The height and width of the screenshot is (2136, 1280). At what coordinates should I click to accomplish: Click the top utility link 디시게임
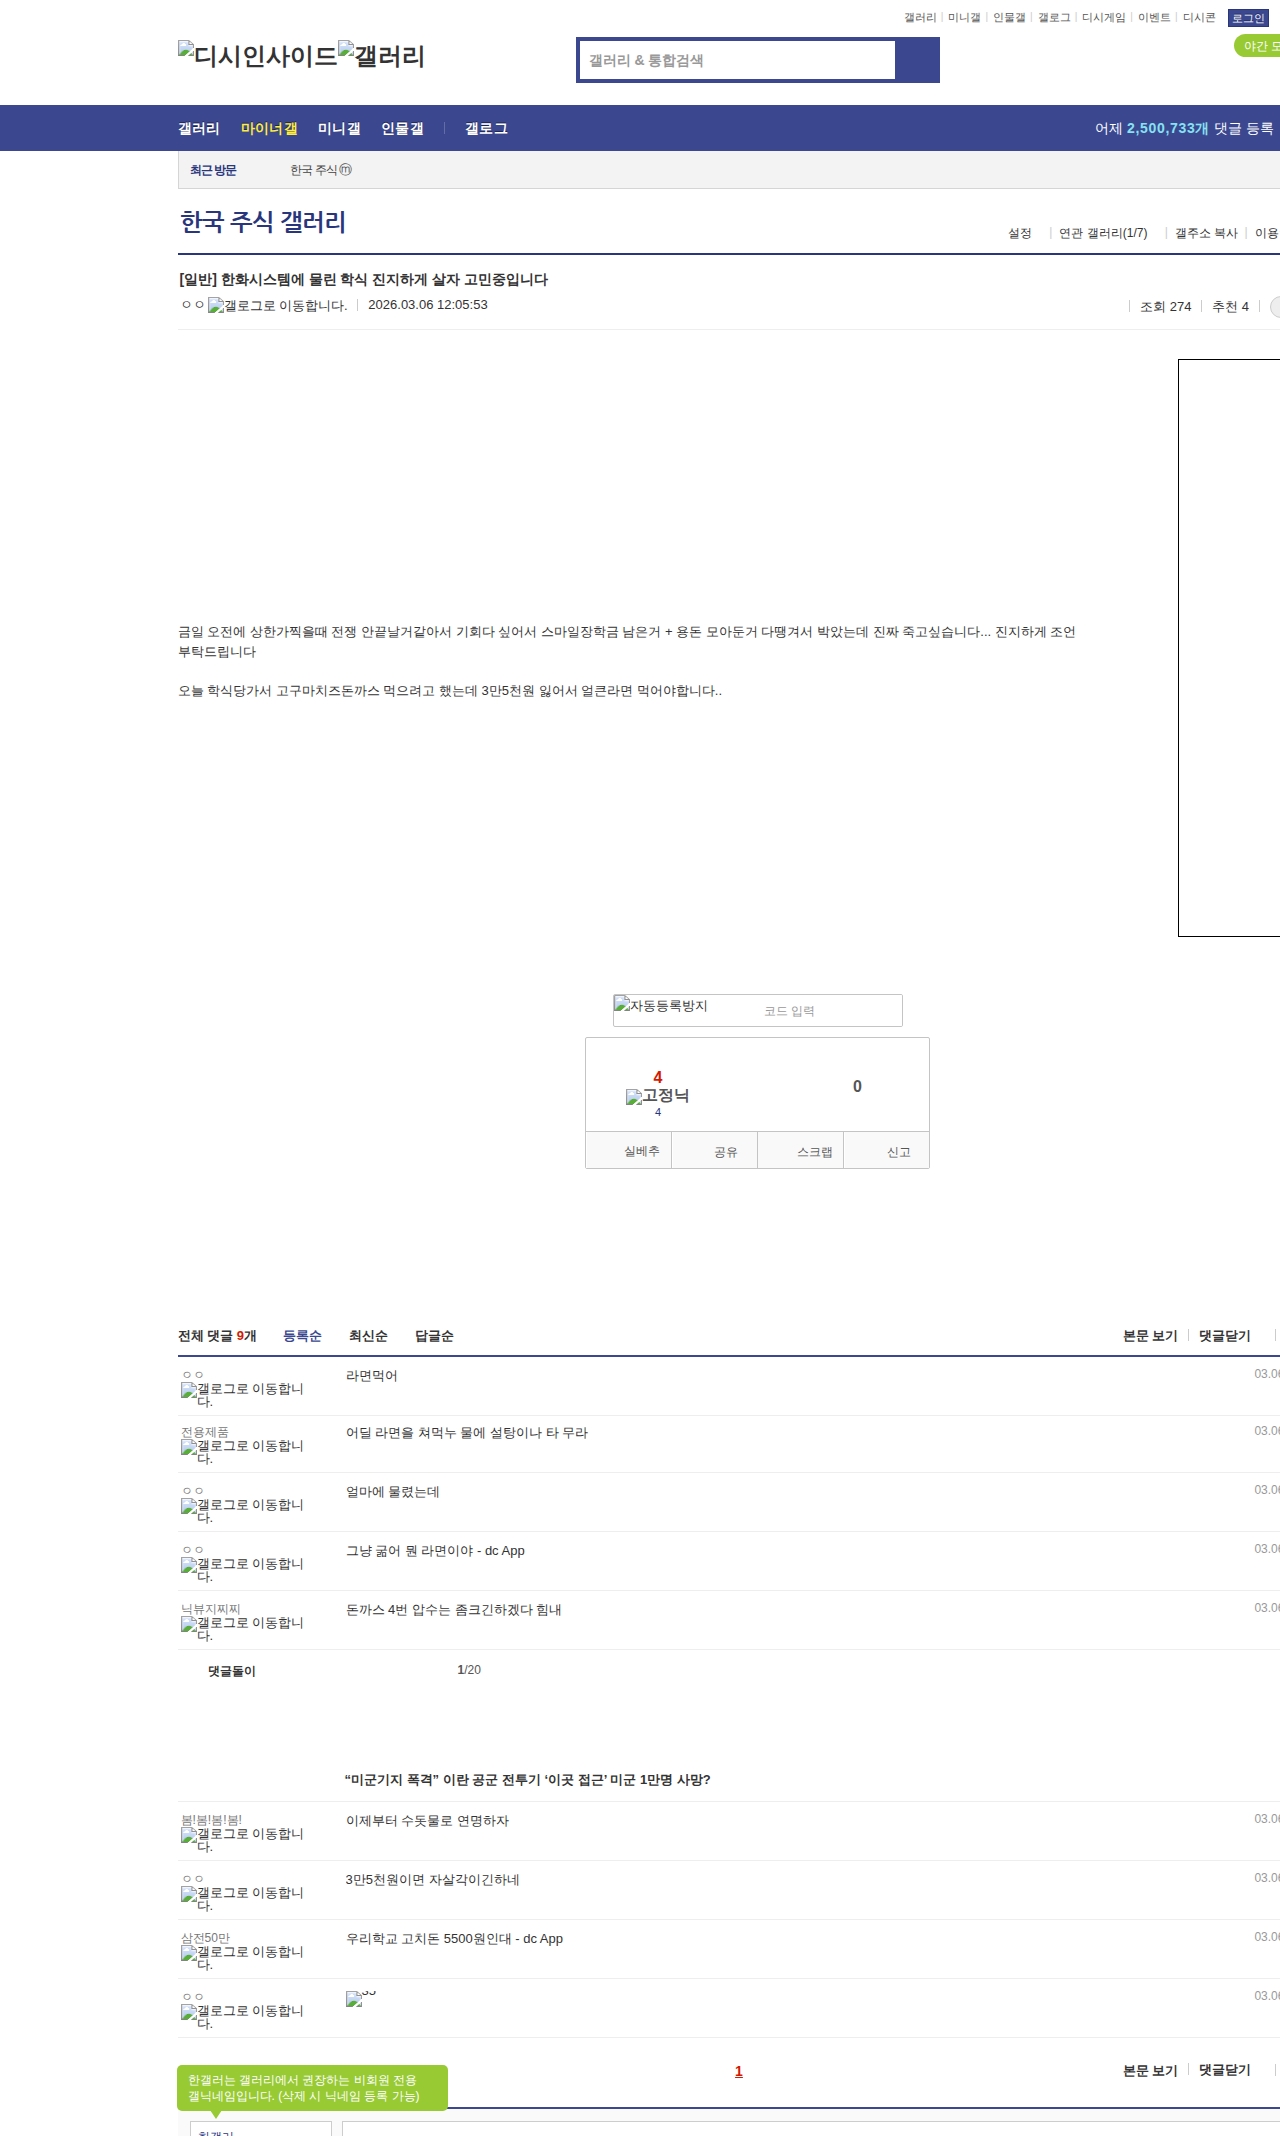[1103, 18]
